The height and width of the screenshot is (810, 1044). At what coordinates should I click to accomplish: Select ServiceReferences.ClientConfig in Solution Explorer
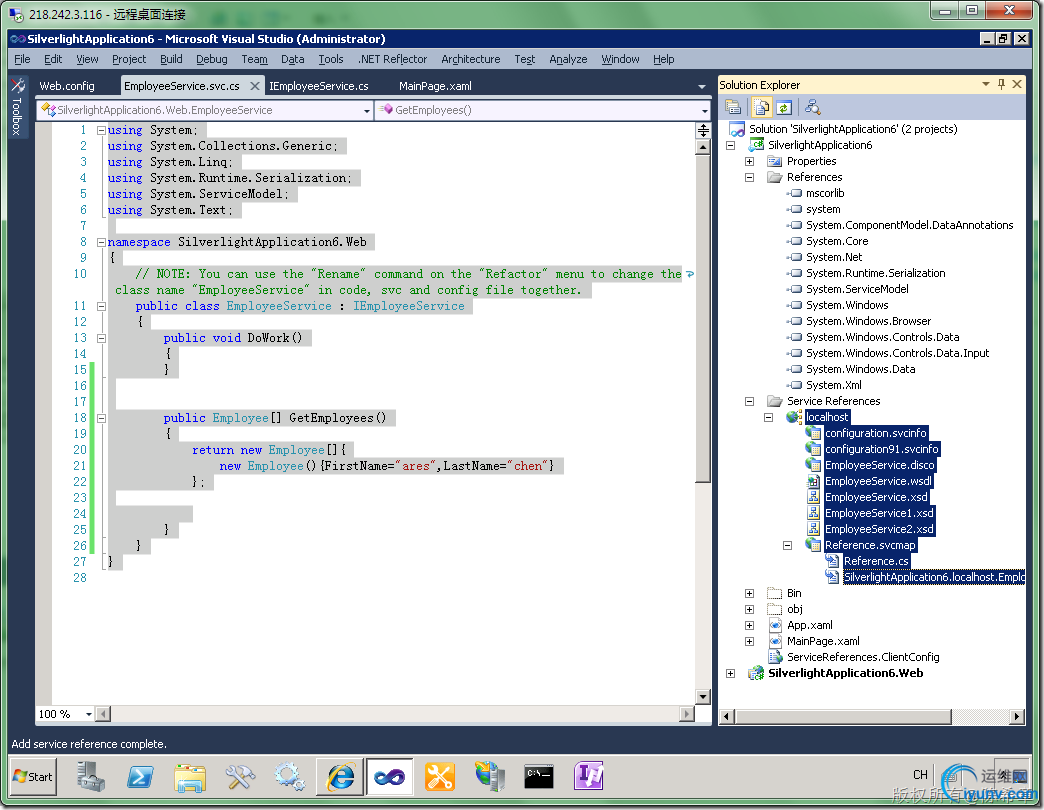pyautogui.click(x=863, y=657)
